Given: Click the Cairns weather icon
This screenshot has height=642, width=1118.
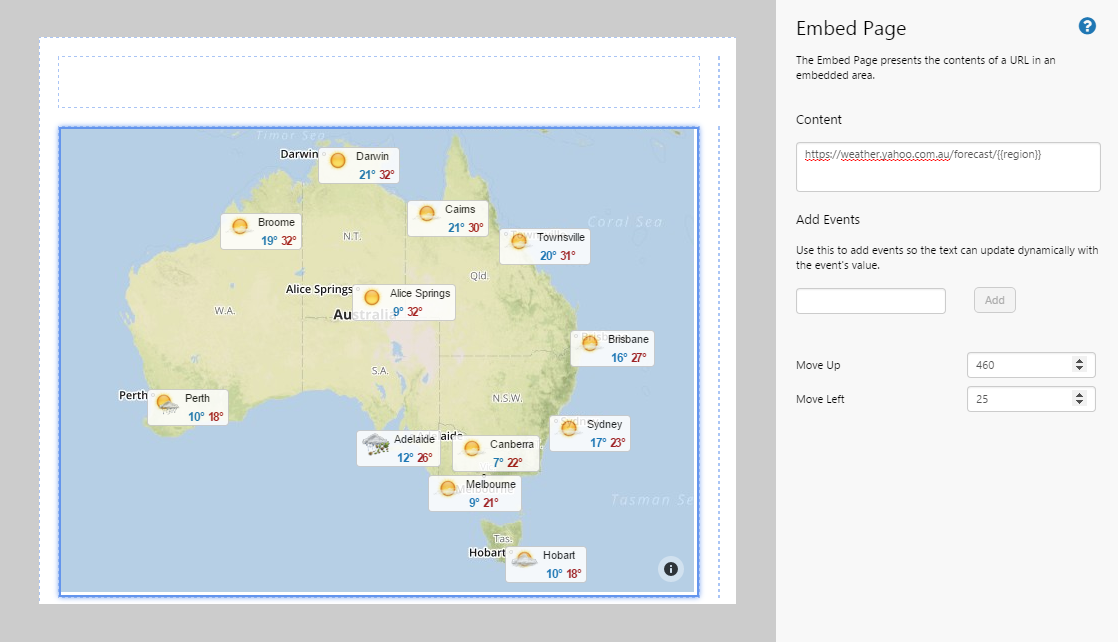Looking at the screenshot, I should point(425,212).
